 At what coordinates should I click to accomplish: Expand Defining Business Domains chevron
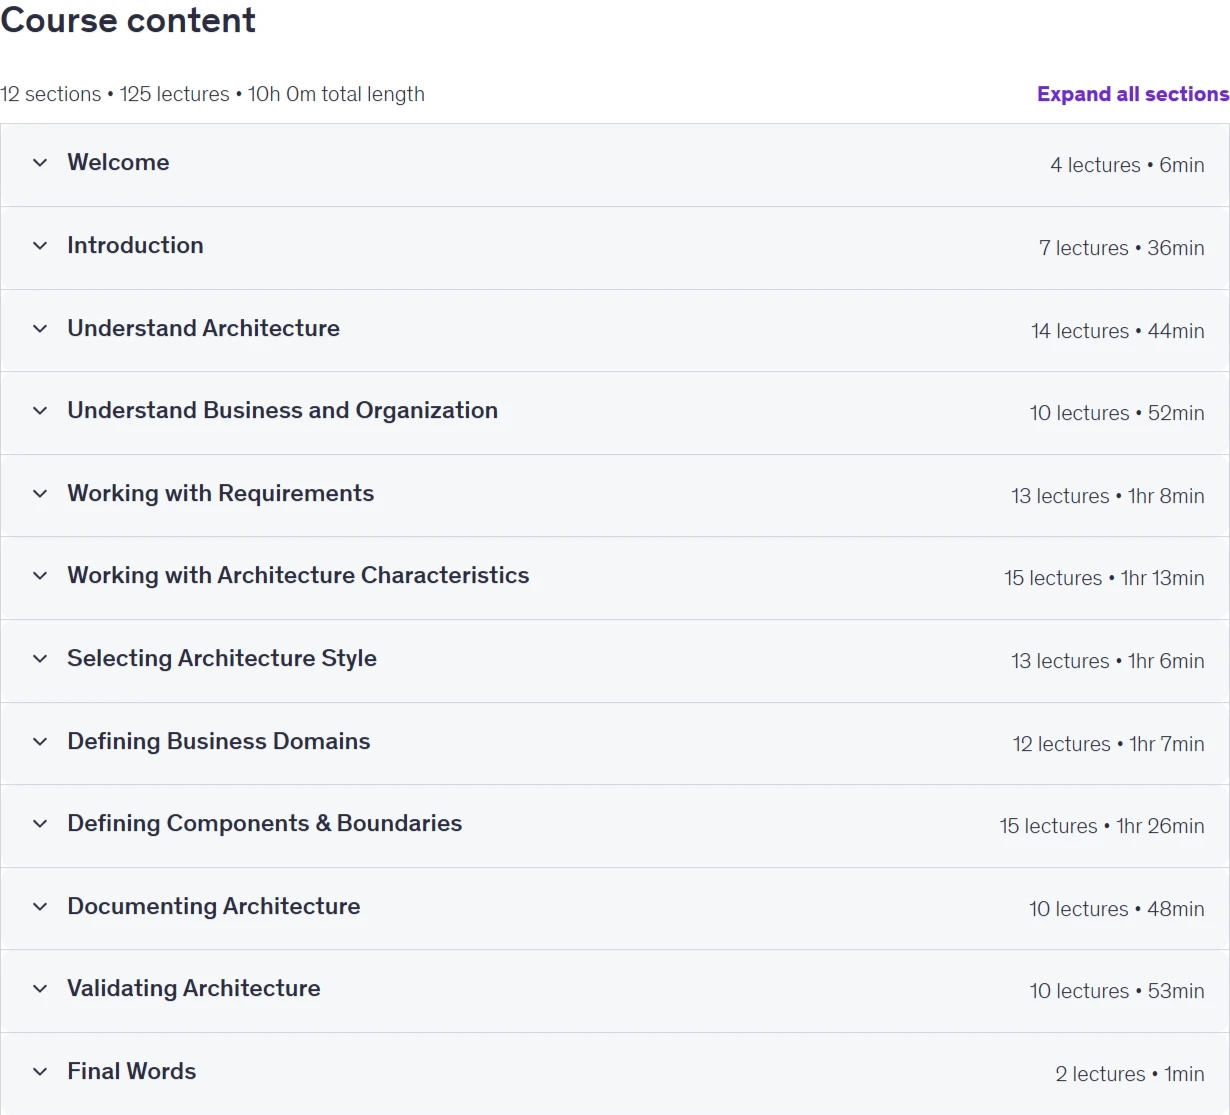pyautogui.click(x=40, y=742)
